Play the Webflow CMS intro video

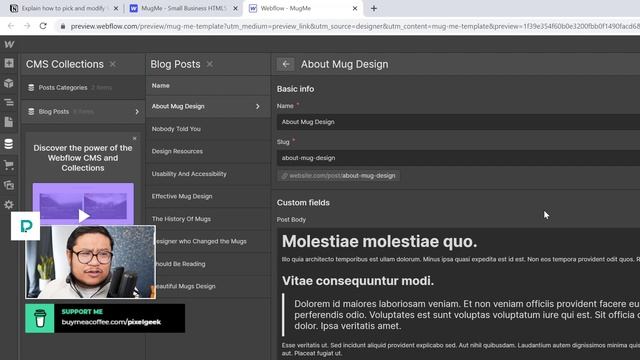[x=84, y=216]
